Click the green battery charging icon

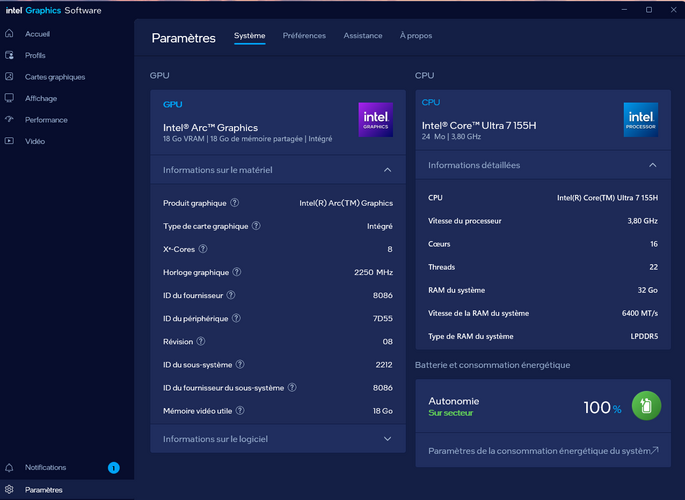(646, 406)
